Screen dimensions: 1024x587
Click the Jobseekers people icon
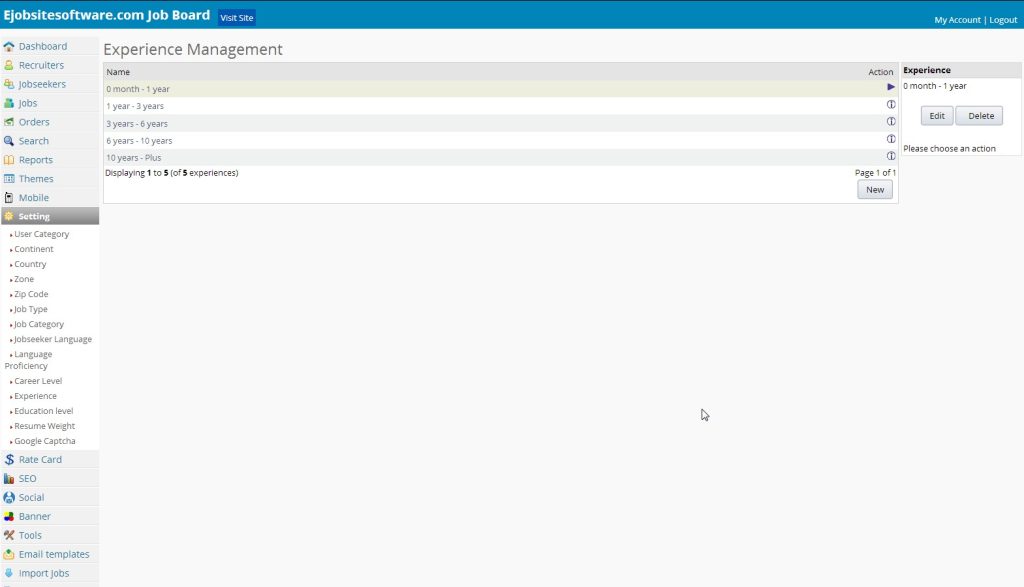tap(9, 84)
